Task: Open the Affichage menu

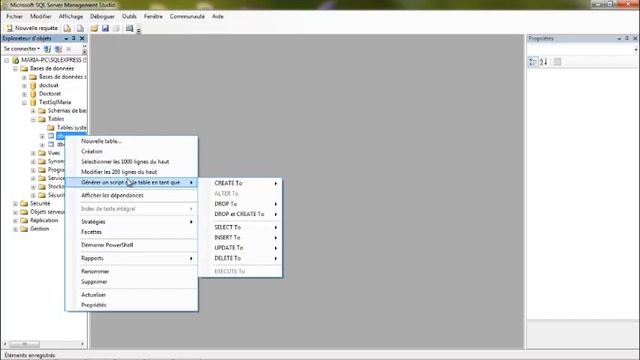Action: click(x=71, y=16)
